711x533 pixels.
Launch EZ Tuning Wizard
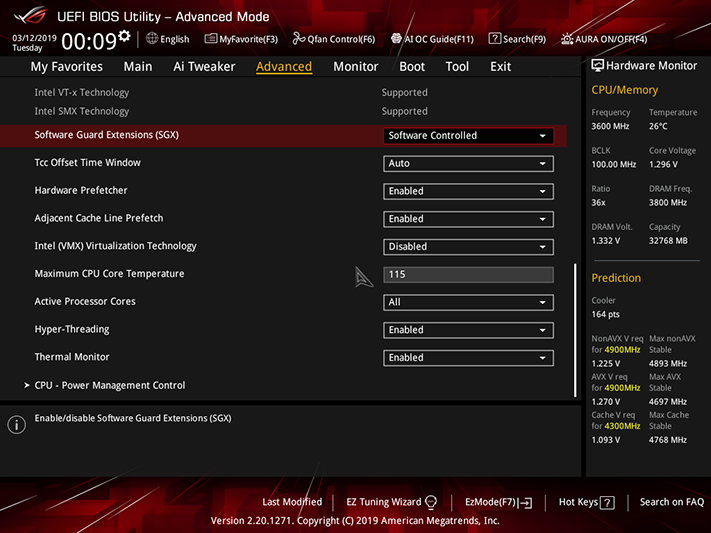391,502
